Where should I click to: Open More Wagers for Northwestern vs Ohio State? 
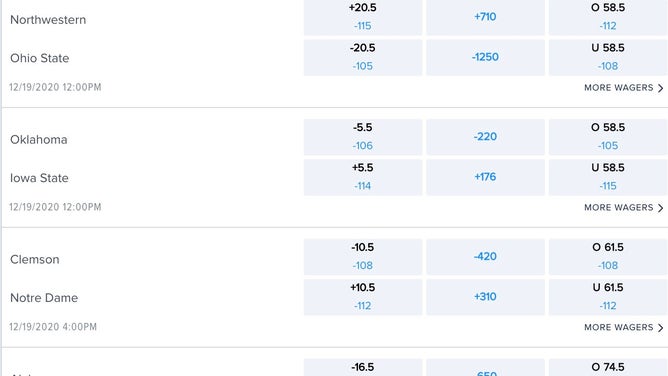click(624, 88)
